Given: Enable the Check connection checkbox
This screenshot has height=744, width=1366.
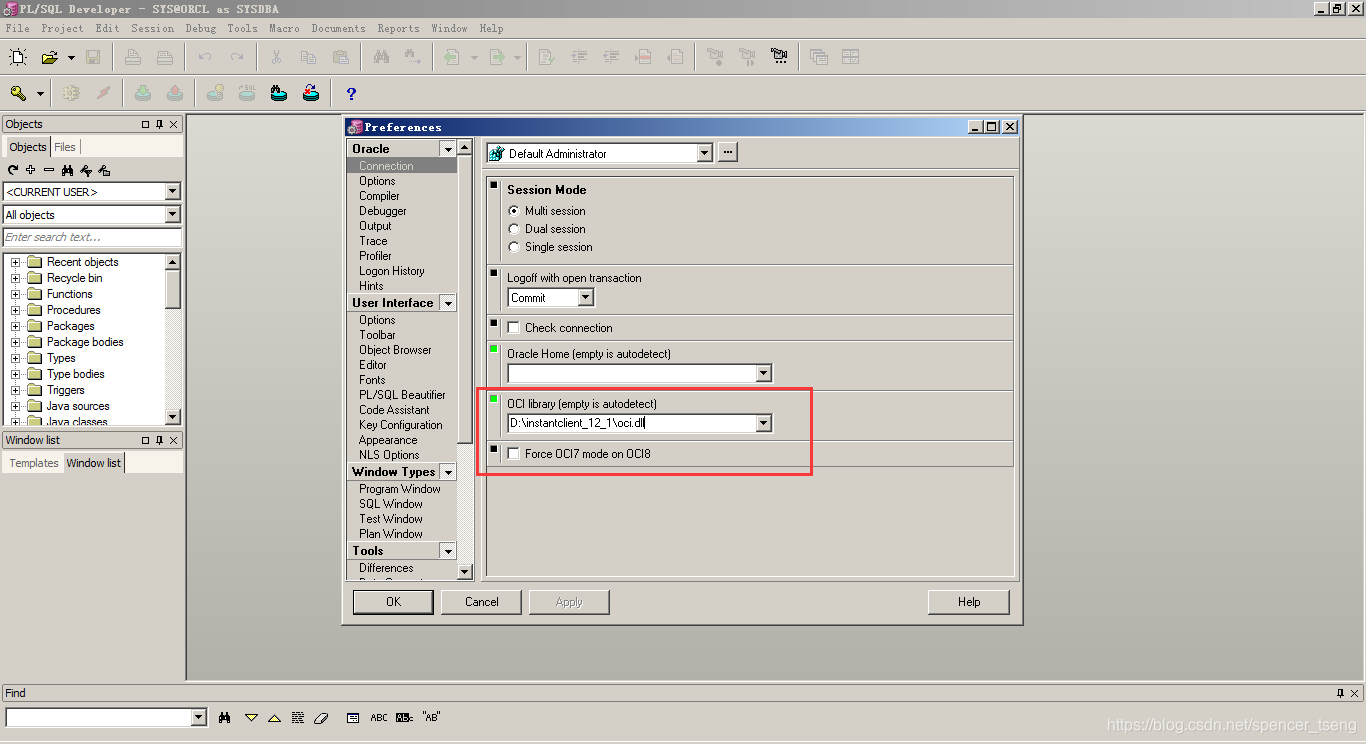Looking at the screenshot, I should pos(513,327).
